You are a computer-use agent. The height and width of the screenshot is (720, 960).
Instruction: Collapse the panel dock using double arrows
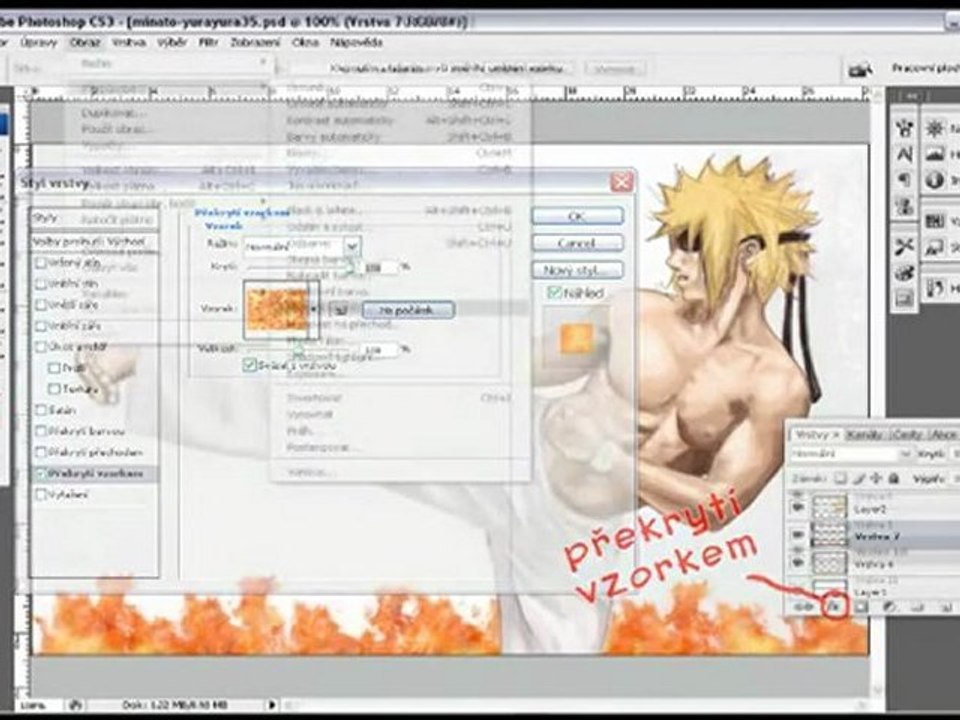[912, 96]
